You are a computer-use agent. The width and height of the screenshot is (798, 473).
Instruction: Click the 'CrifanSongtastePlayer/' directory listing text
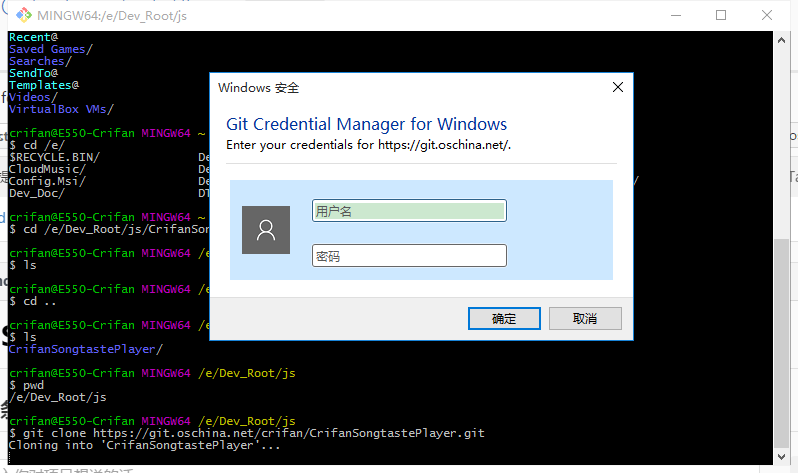(x=86, y=349)
